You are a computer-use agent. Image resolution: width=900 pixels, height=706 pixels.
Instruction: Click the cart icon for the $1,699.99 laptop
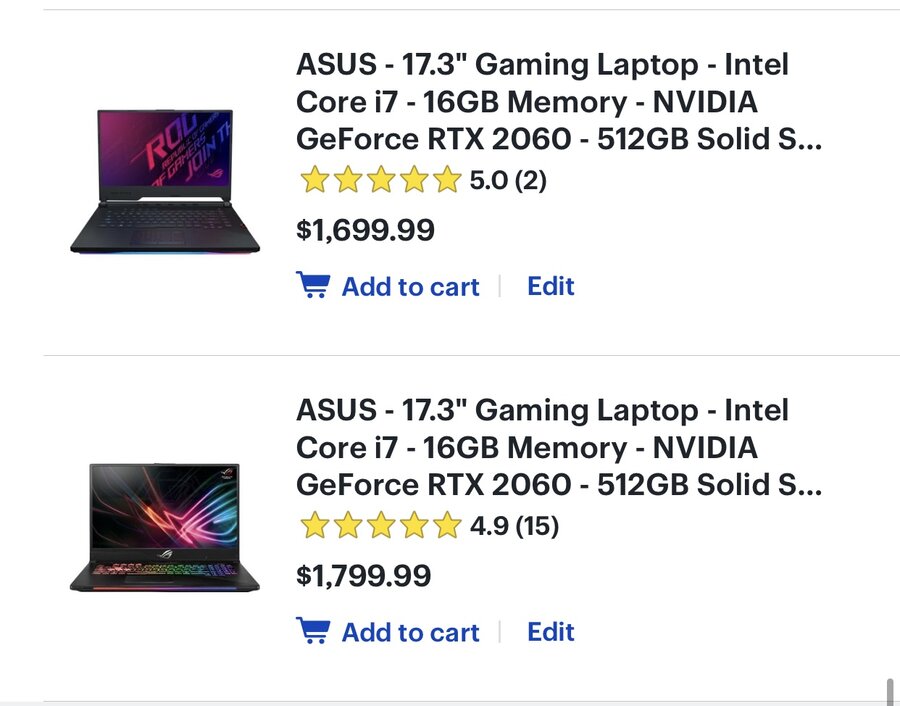pos(313,286)
